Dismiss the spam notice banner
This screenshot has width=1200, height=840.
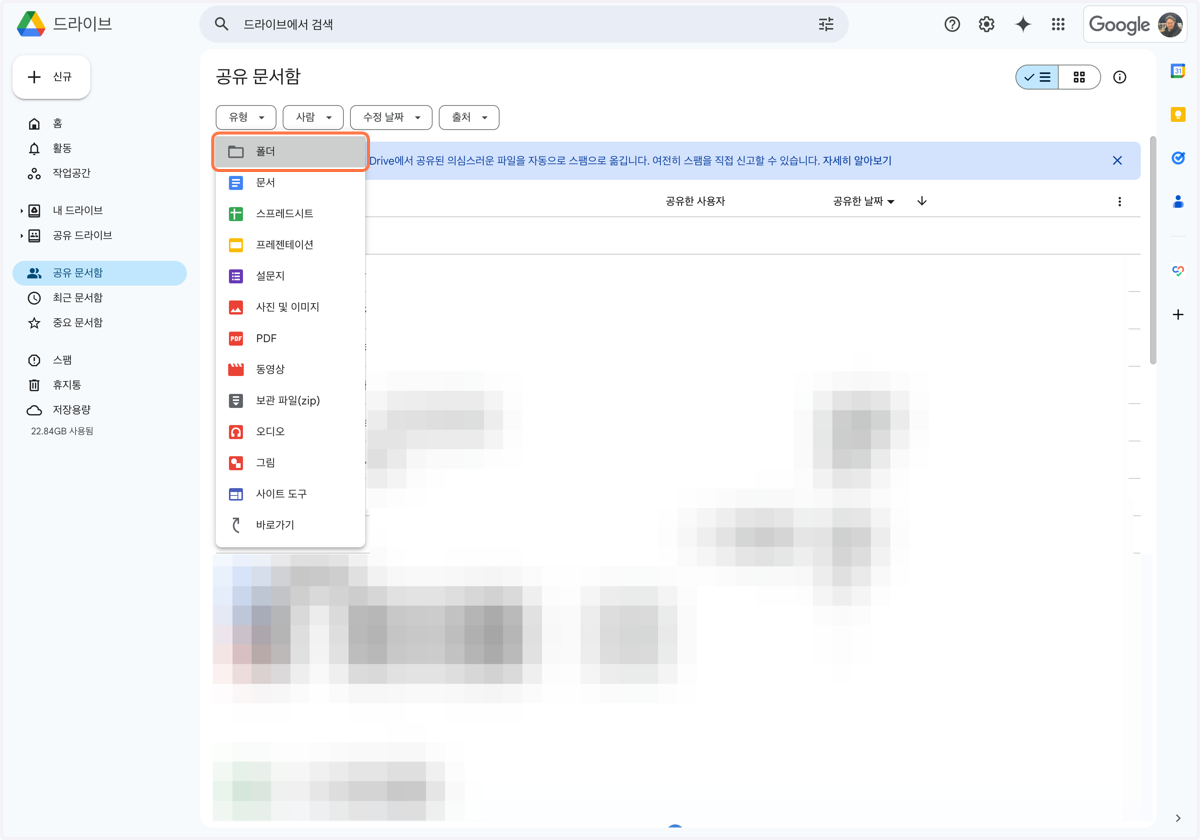[x=1118, y=160]
